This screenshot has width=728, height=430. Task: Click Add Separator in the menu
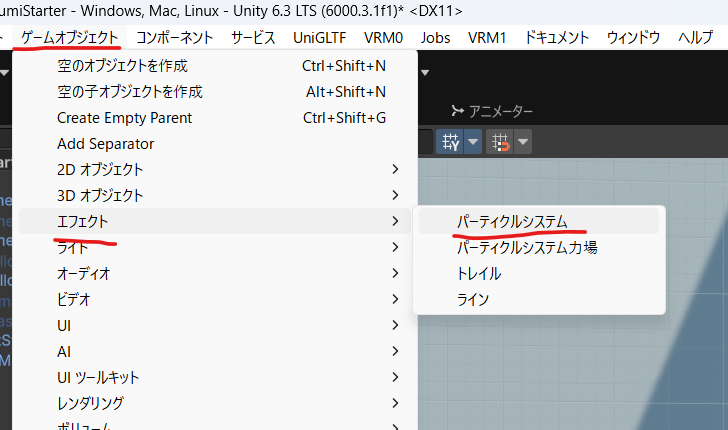[106, 144]
